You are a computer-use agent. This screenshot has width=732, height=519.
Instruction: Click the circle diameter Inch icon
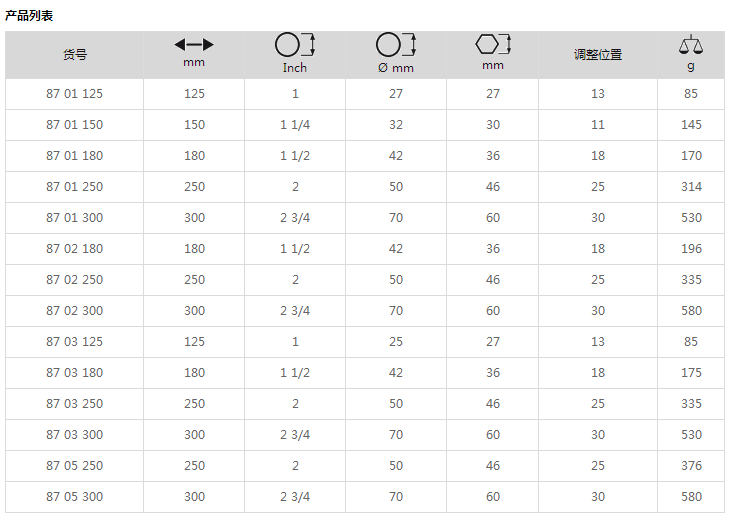point(295,45)
